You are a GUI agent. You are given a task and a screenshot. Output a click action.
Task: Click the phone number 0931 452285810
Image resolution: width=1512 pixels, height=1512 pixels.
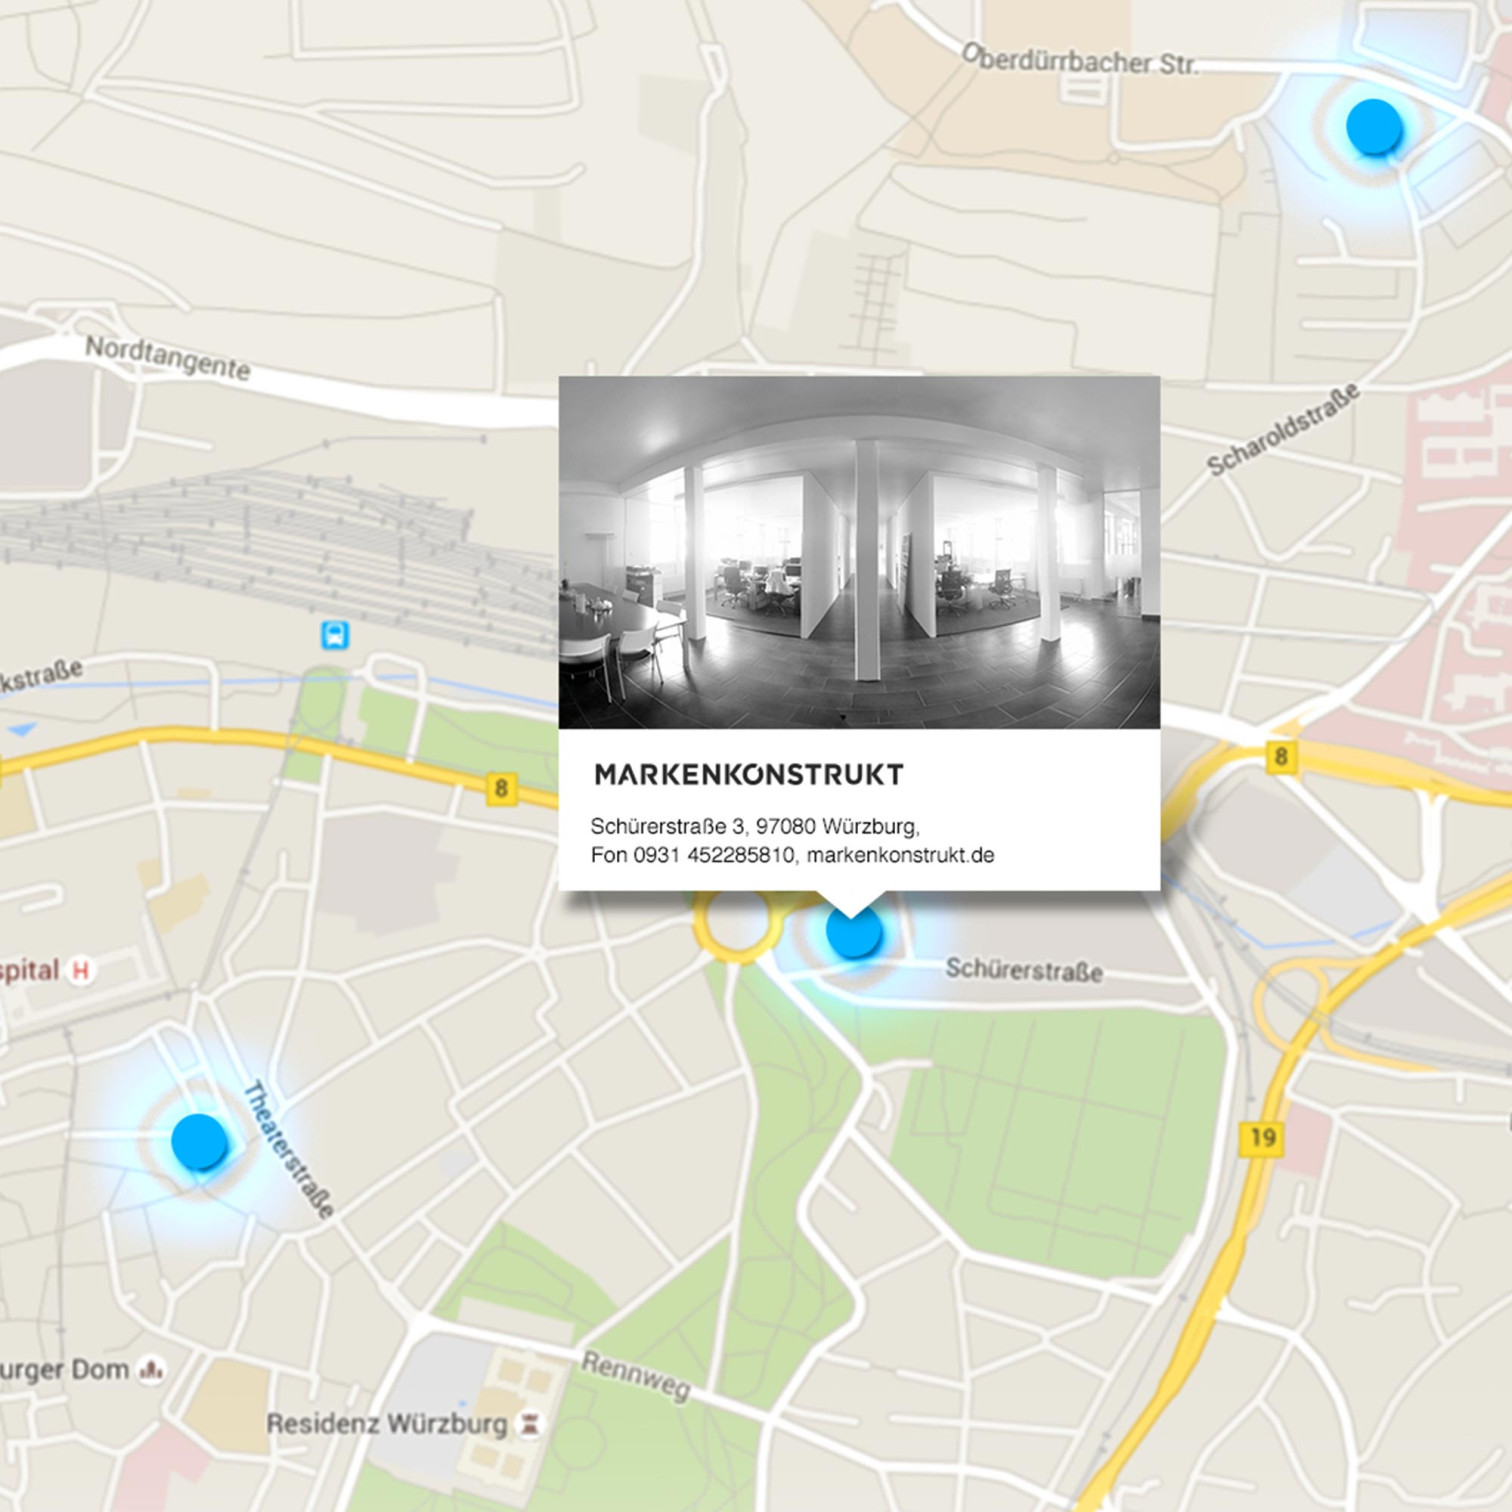click(713, 855)
